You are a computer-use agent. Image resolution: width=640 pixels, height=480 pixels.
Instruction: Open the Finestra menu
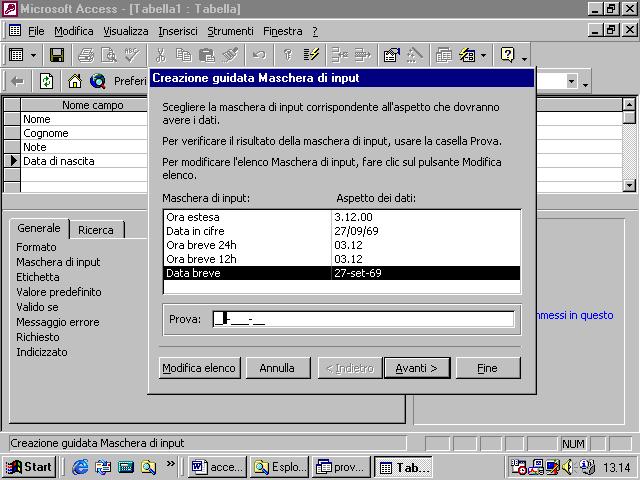coord(283,31)
